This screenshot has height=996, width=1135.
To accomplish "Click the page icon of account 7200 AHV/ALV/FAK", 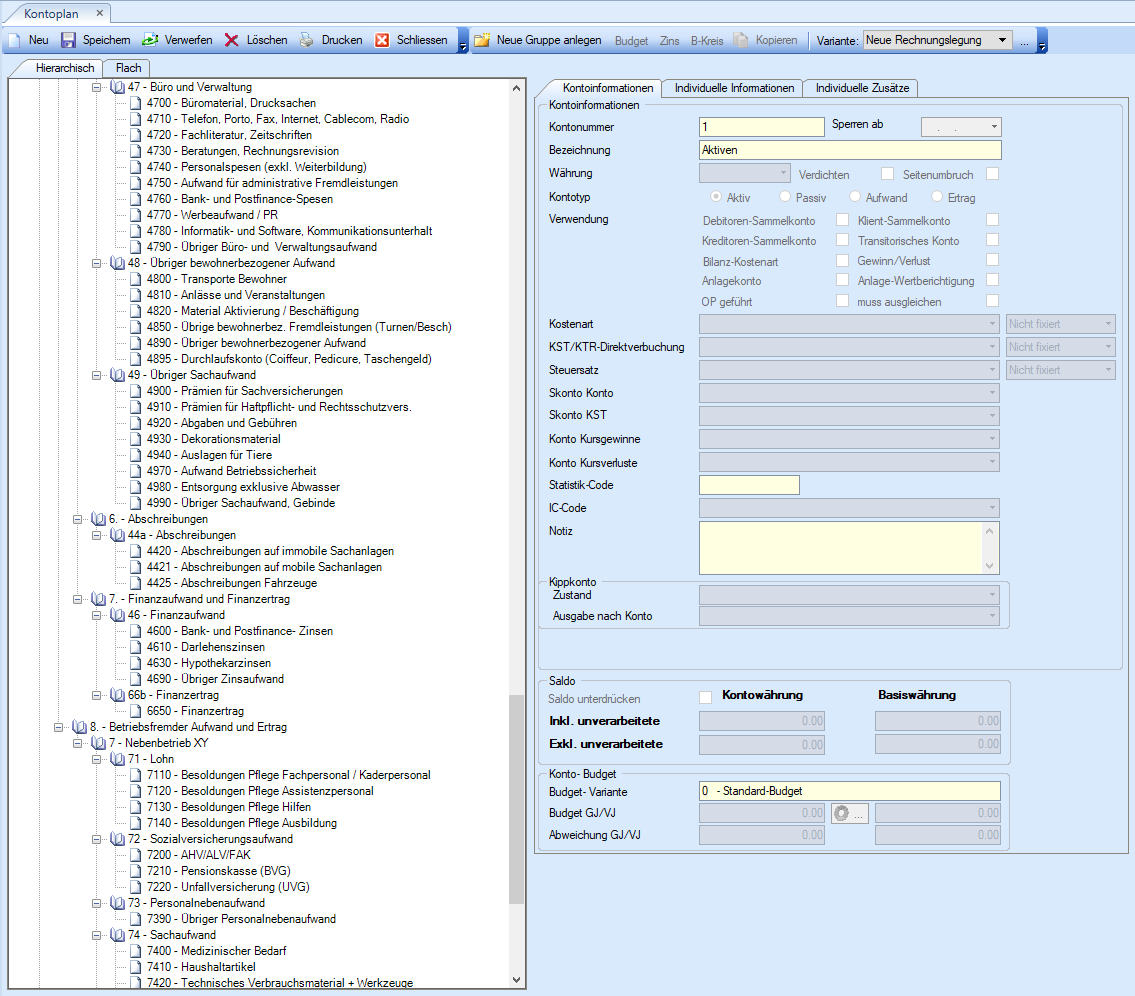I will [135, 855].
